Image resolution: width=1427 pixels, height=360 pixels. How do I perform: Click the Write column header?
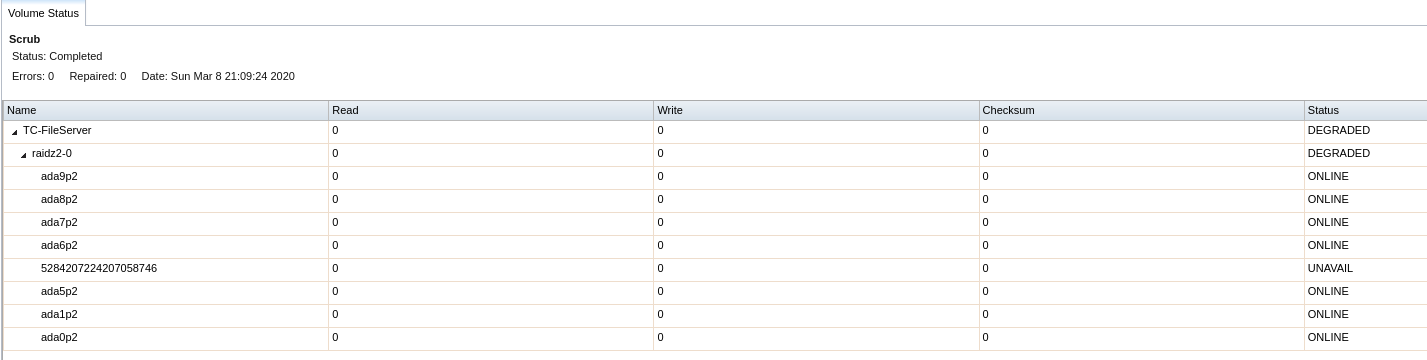816,110
